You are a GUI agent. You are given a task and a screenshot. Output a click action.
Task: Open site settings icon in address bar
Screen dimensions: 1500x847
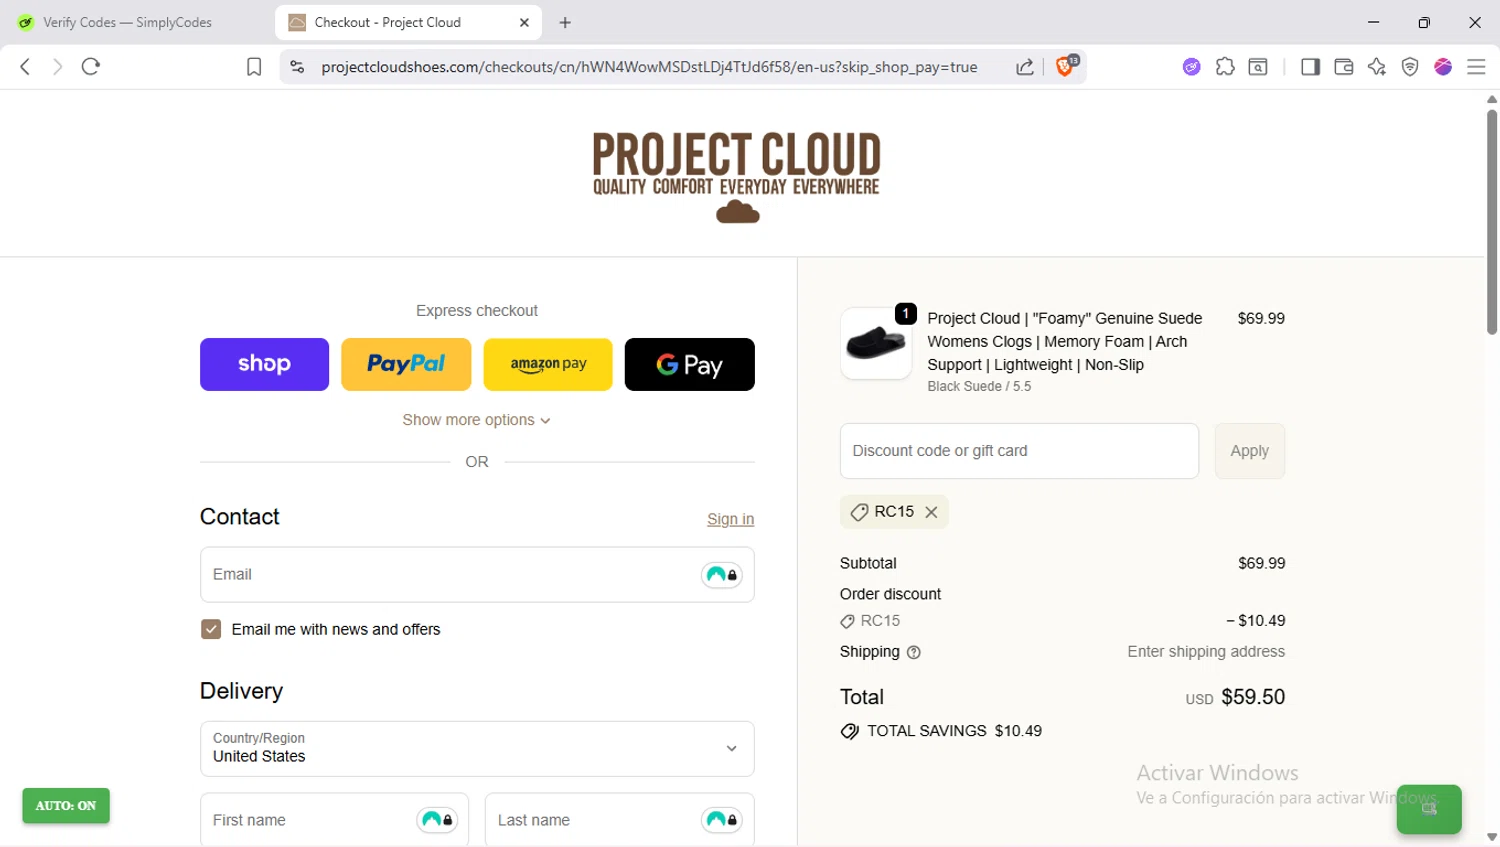tap(297, 67)
